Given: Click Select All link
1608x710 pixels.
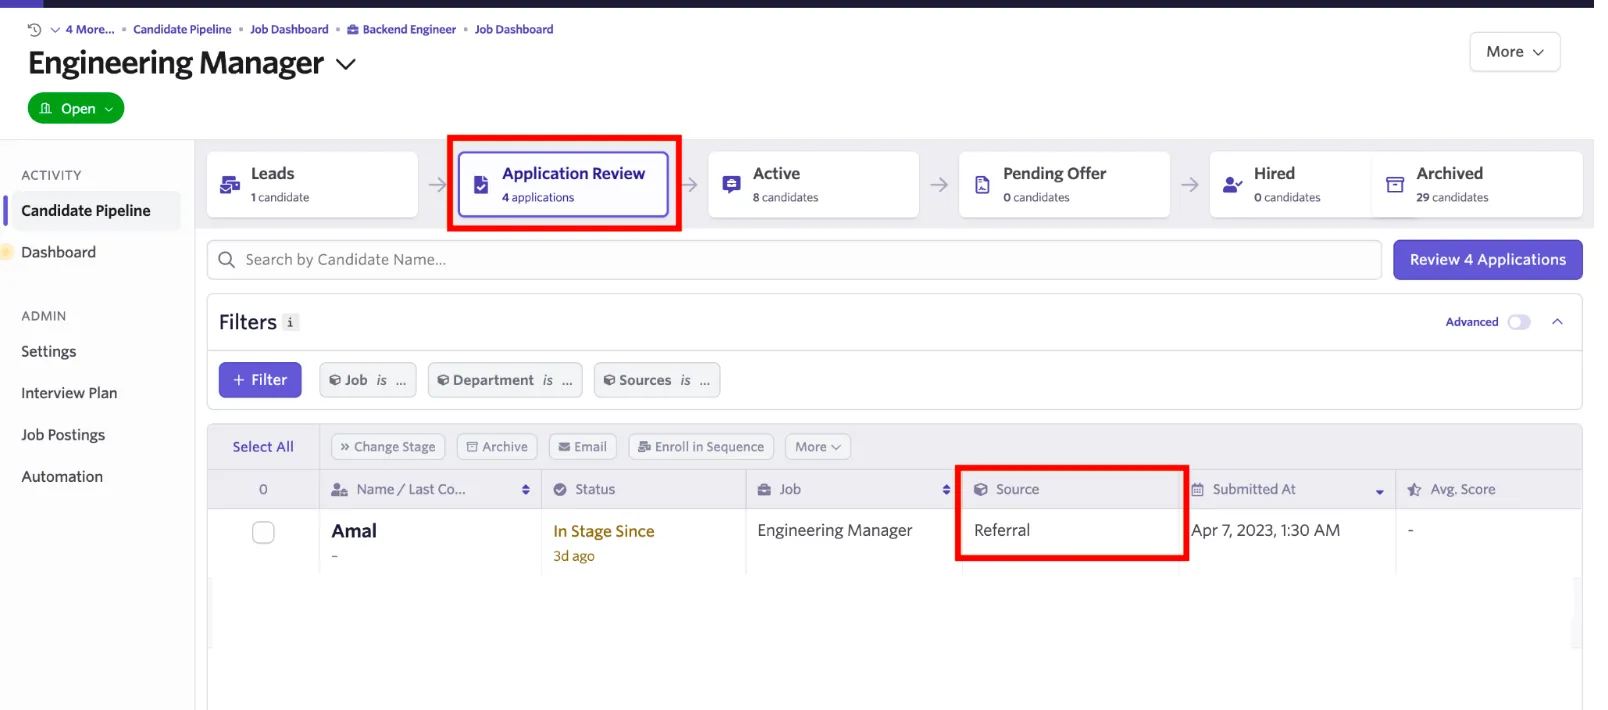Looking at the screenshot, I should click(x=263, y=447).
